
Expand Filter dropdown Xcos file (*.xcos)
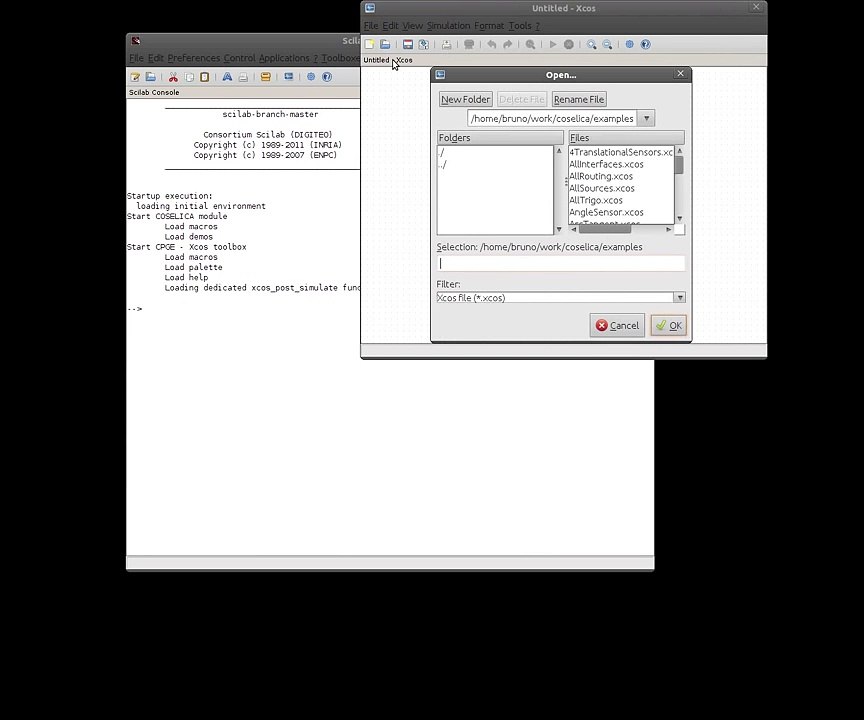tap(679, 297)
